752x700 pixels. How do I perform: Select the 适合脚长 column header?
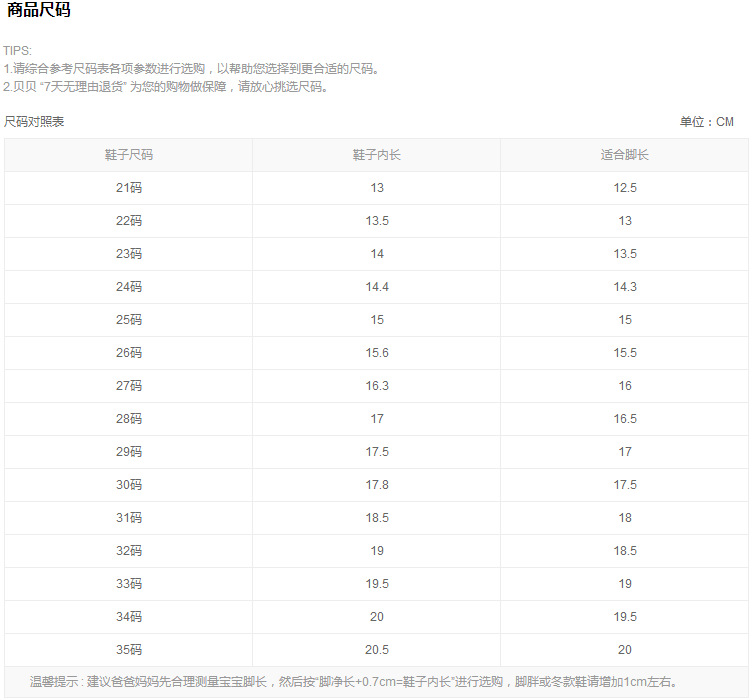pyautogui.click(x=624, y=155)
